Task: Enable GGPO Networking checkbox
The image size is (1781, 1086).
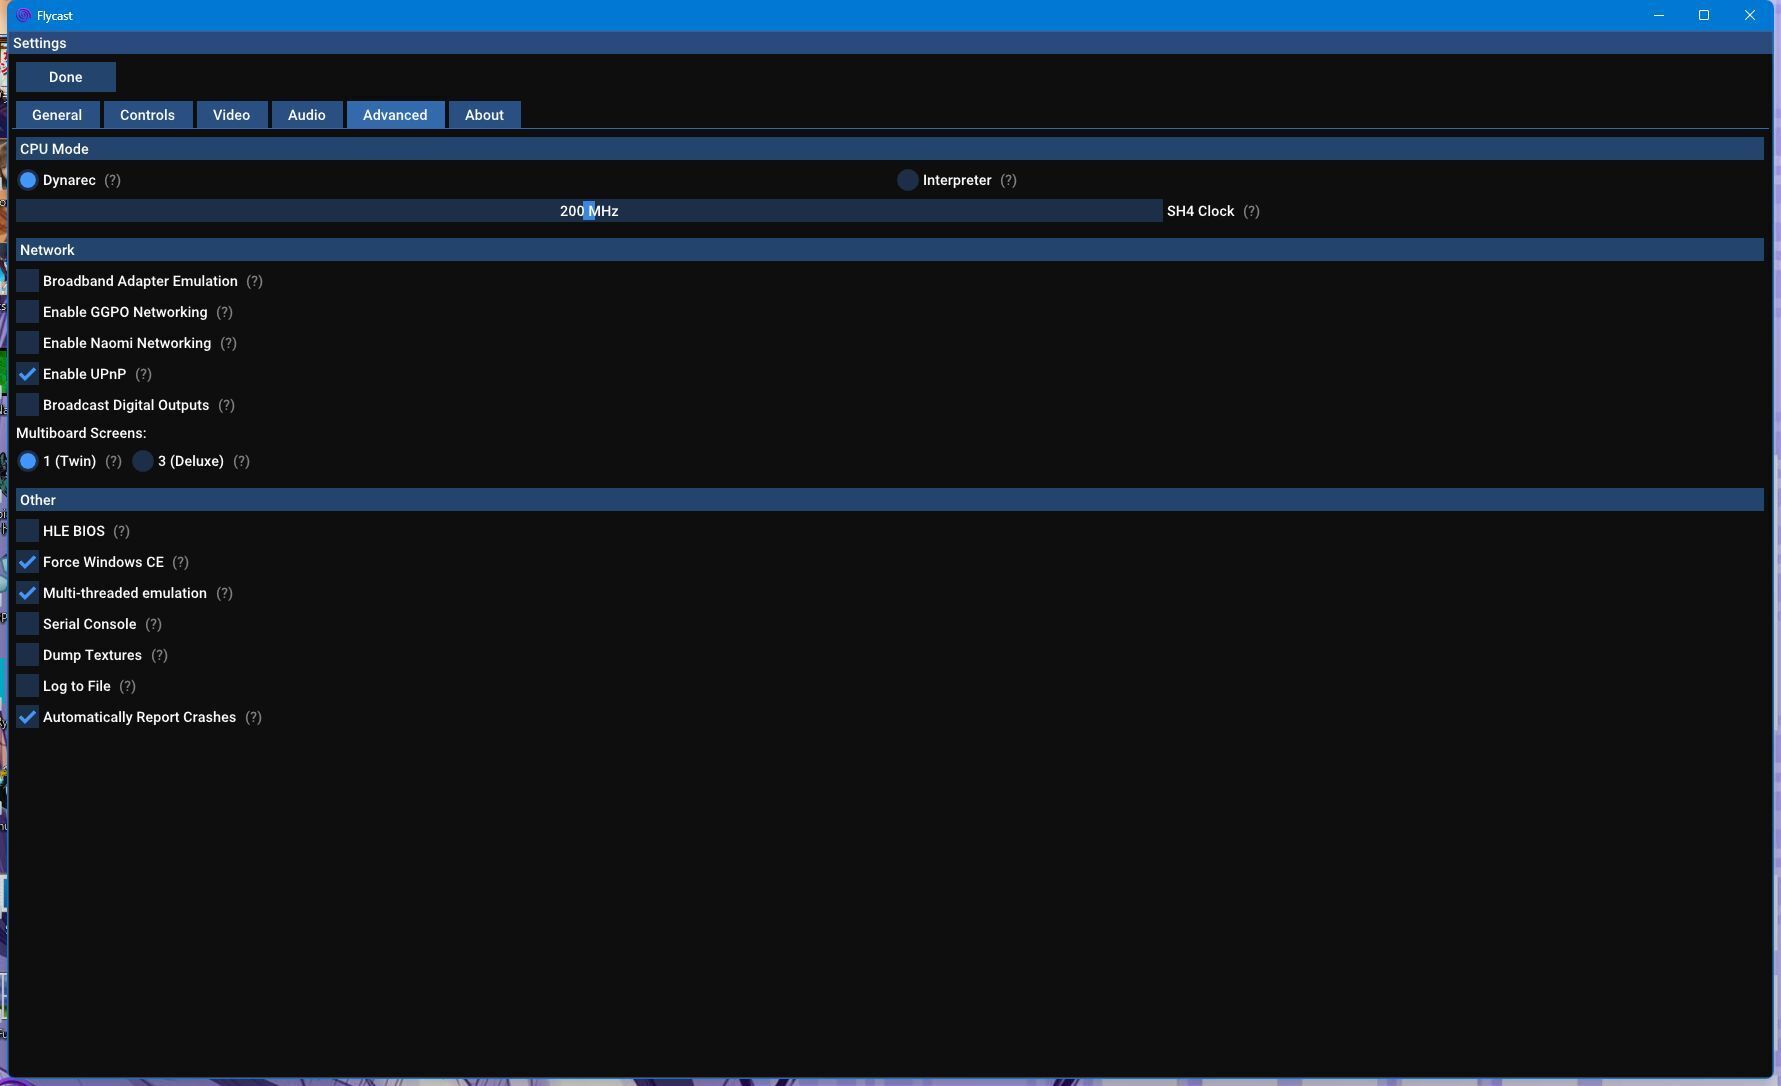Action: [x=28, y=313]
